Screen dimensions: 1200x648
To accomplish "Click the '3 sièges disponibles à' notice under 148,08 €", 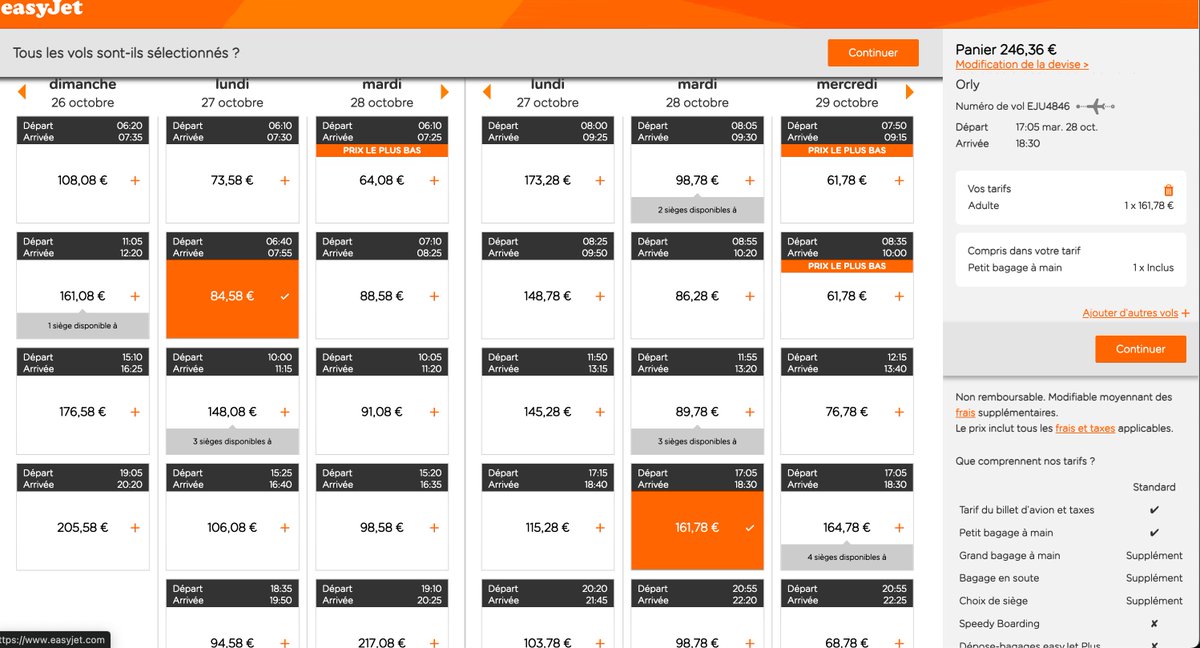I will pyautogui.click(x=232, y=441).
